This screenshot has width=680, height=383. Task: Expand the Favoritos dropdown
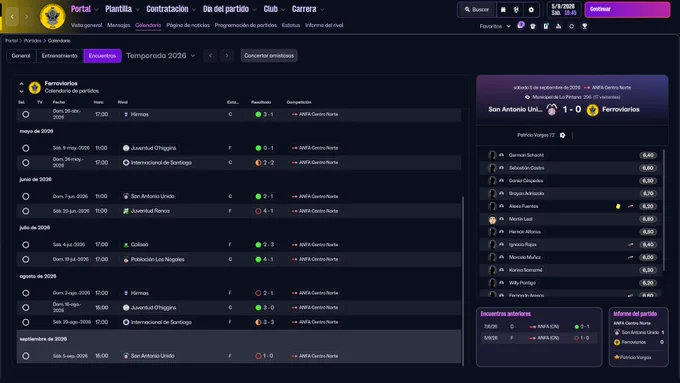coord(495,26)
